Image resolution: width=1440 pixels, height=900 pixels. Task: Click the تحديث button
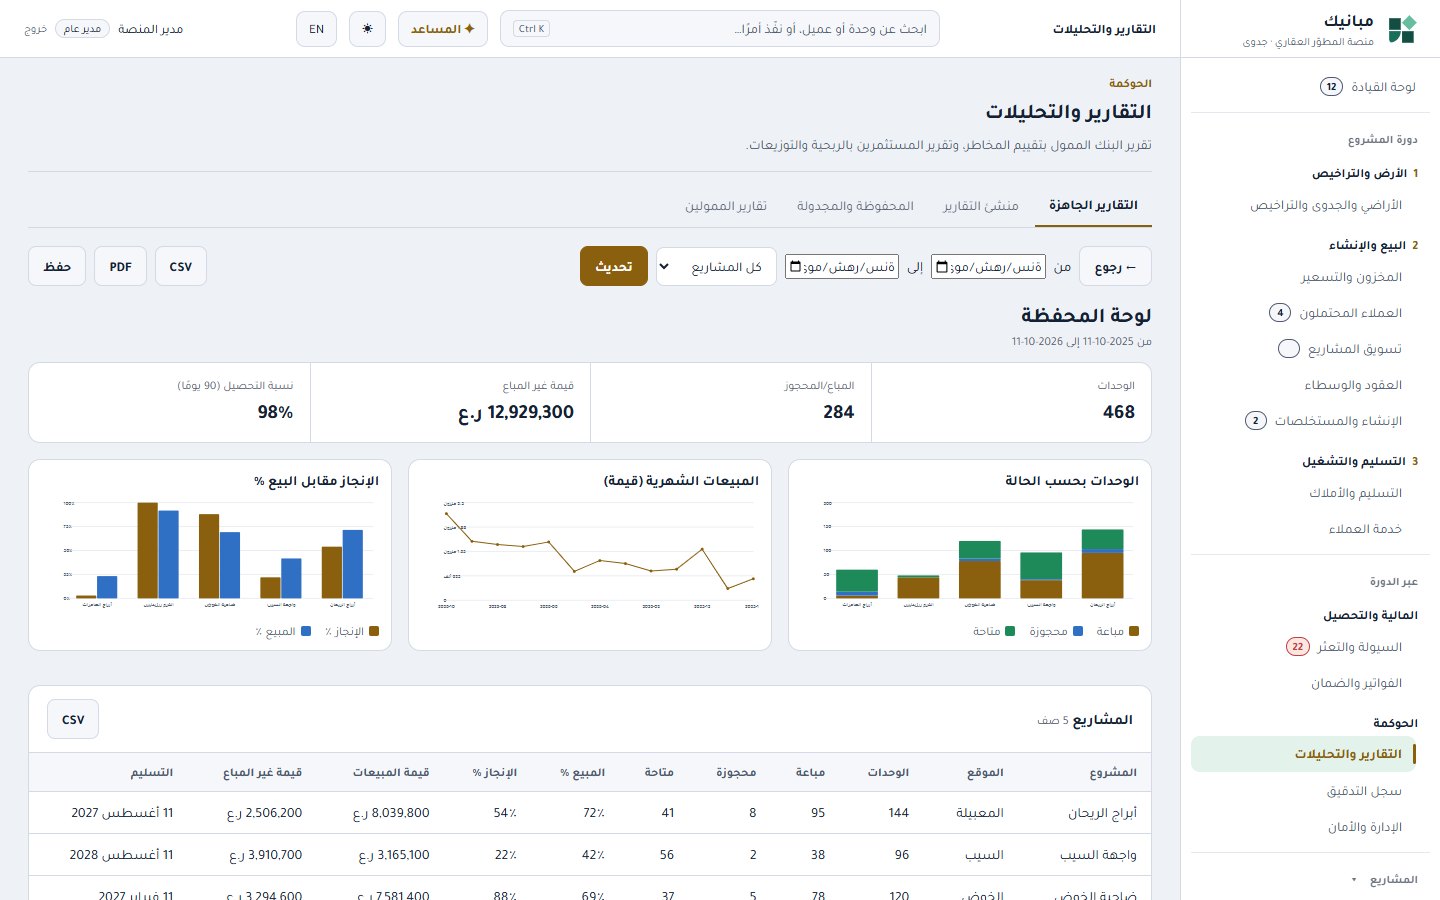click(614, 267)
